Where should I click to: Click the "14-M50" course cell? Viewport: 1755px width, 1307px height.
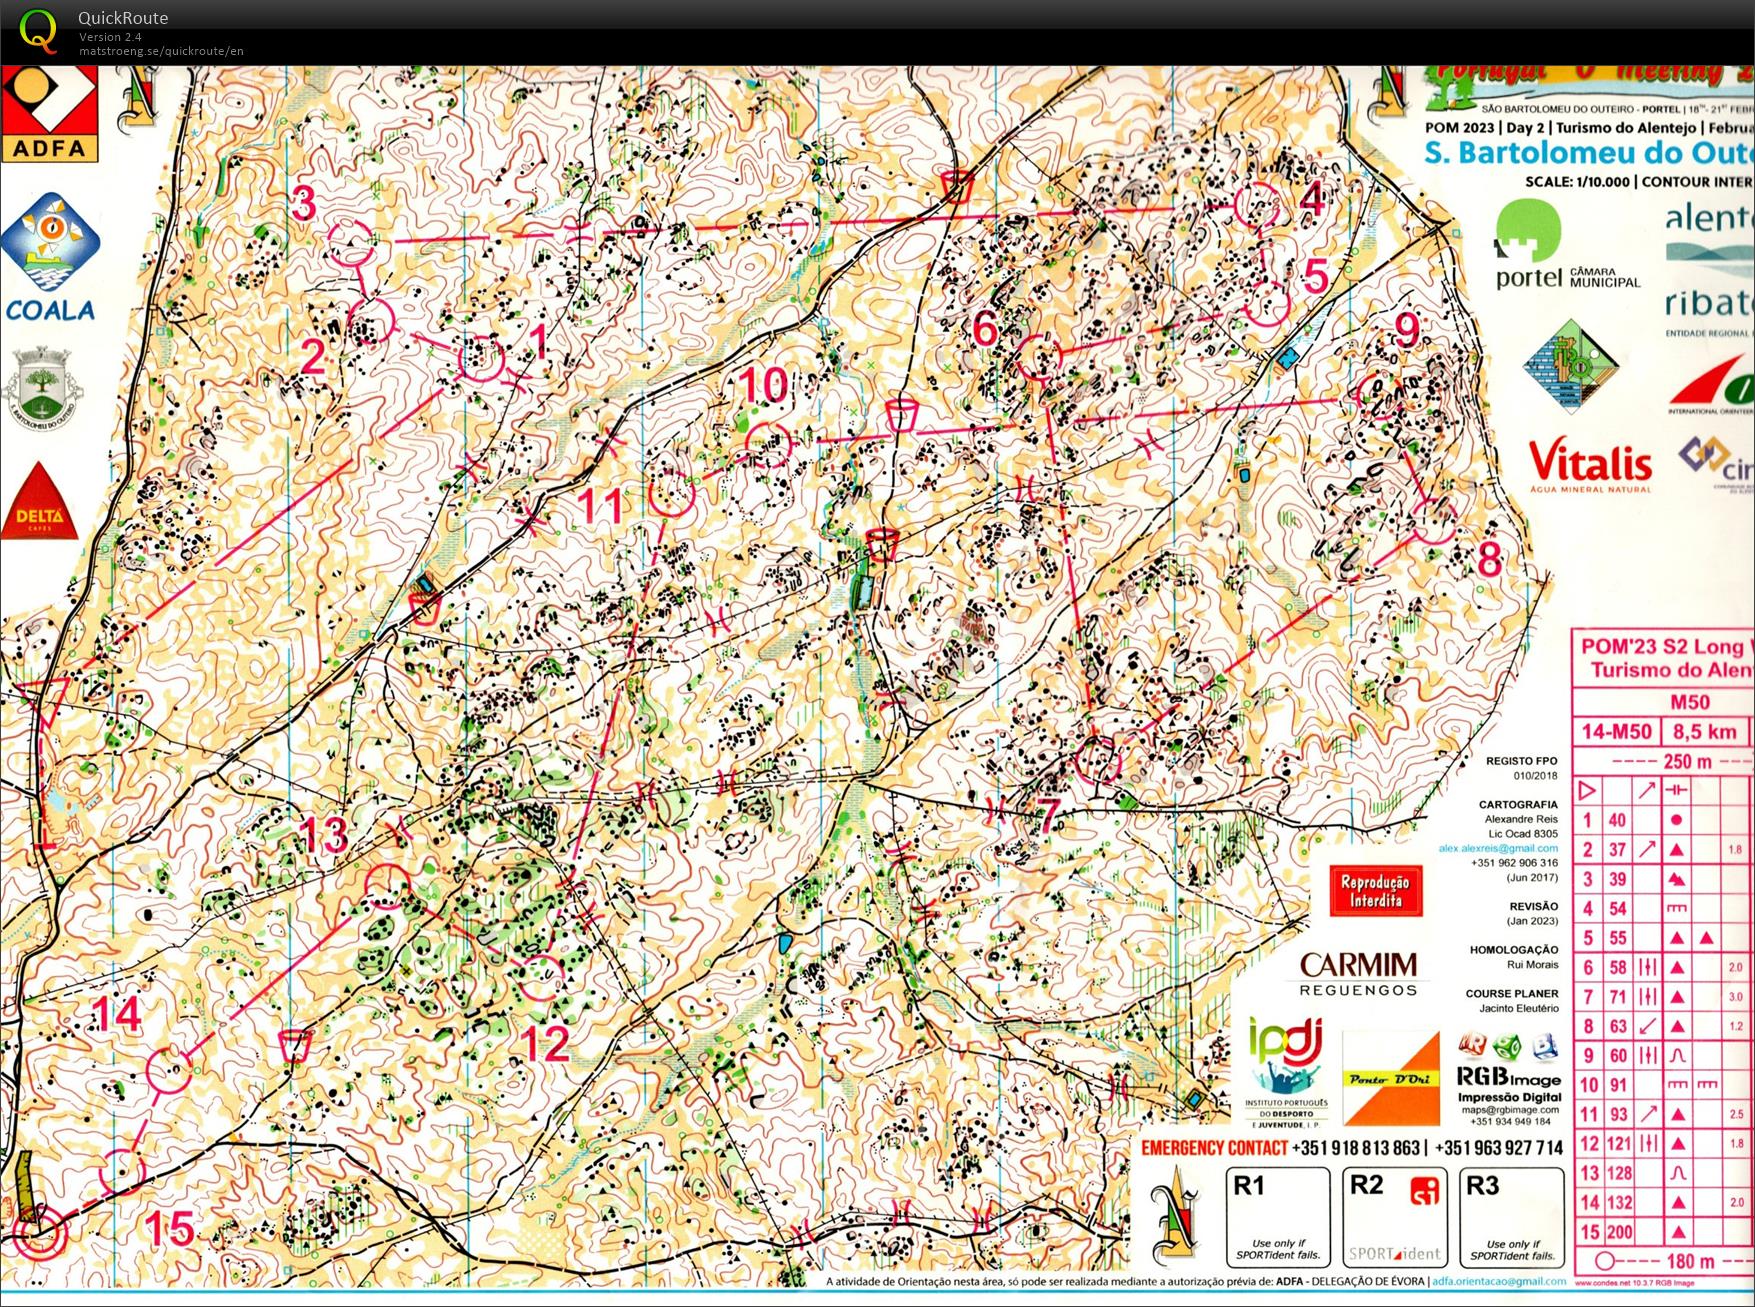click(1616, 732)
